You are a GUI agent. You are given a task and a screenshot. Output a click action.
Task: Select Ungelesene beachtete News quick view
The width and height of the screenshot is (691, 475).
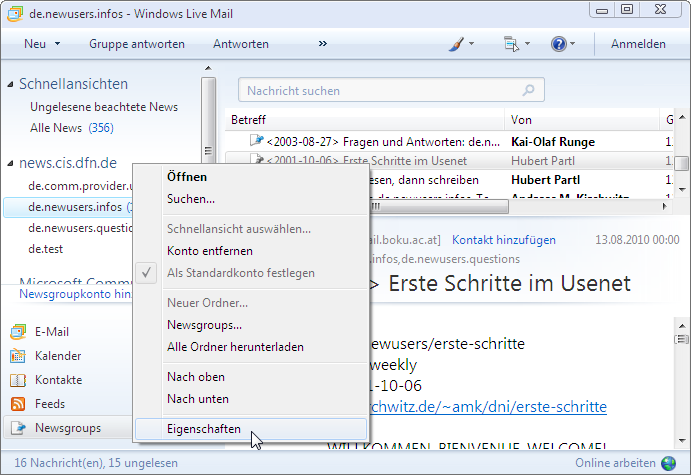(104, 107)
